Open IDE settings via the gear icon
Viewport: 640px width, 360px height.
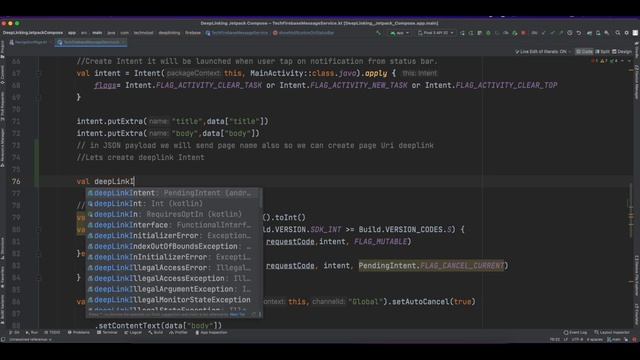[x=627, y=33]
